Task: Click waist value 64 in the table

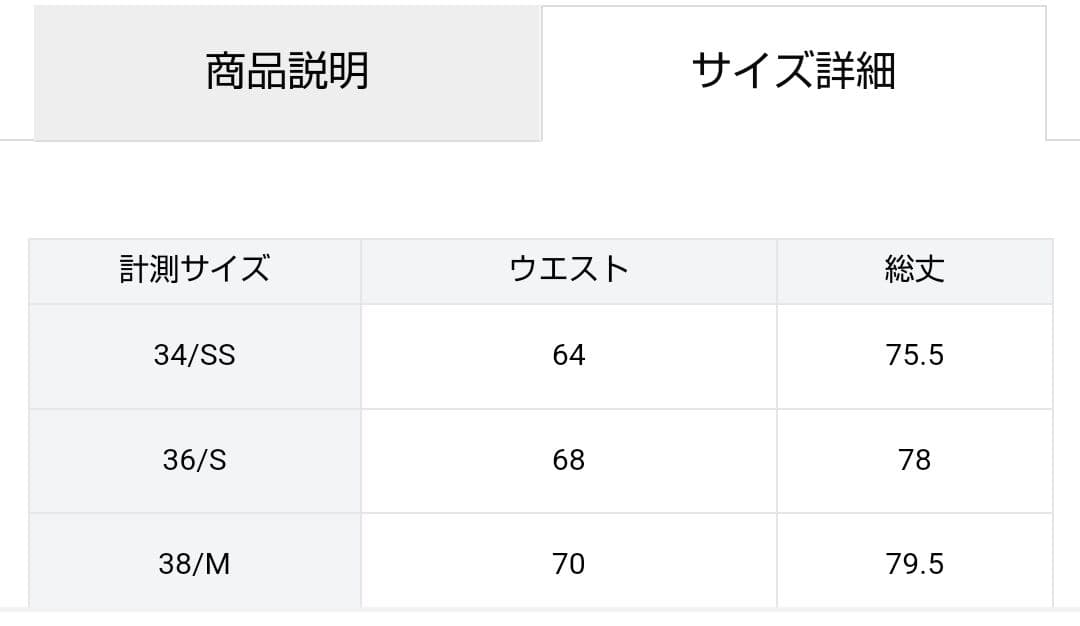Action: (x=569, y=355)
